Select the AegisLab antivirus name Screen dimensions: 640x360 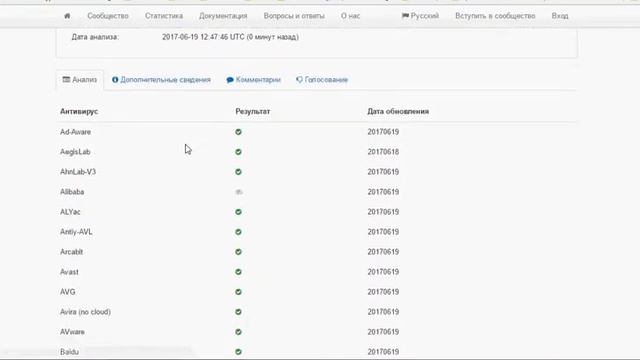tap(75, 152)
